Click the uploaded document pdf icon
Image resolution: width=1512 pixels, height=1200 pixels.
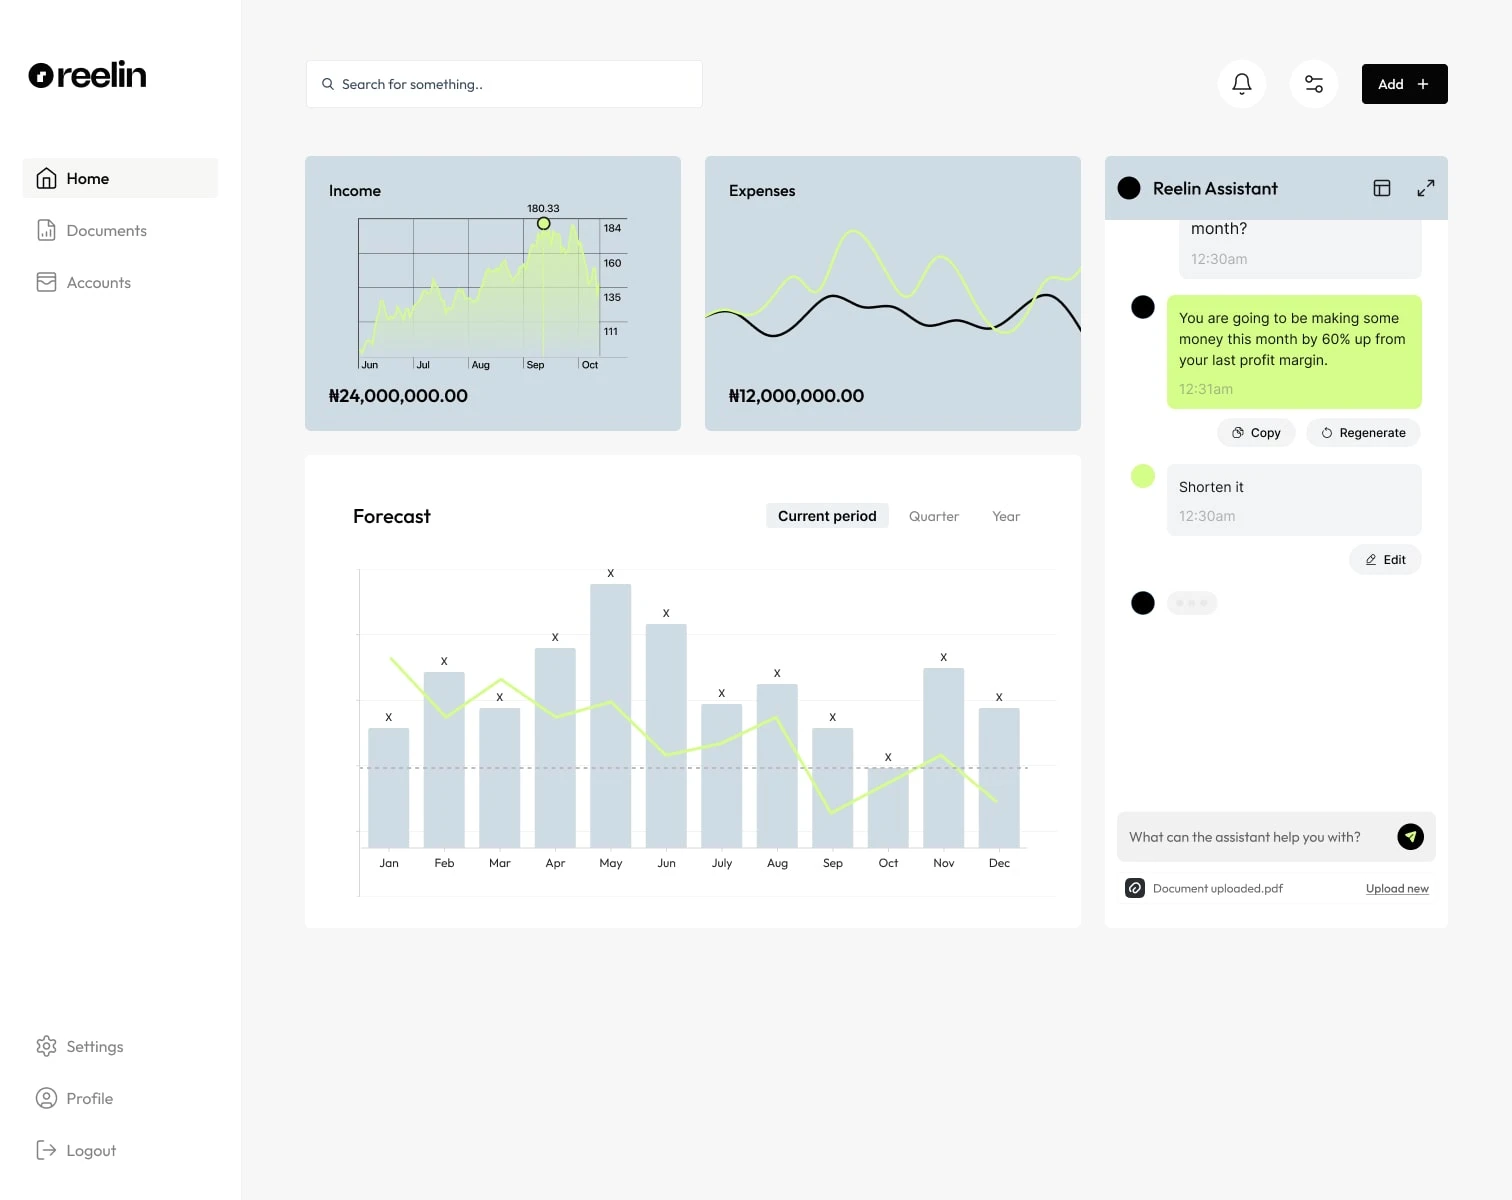click(x=1135, y=888)
